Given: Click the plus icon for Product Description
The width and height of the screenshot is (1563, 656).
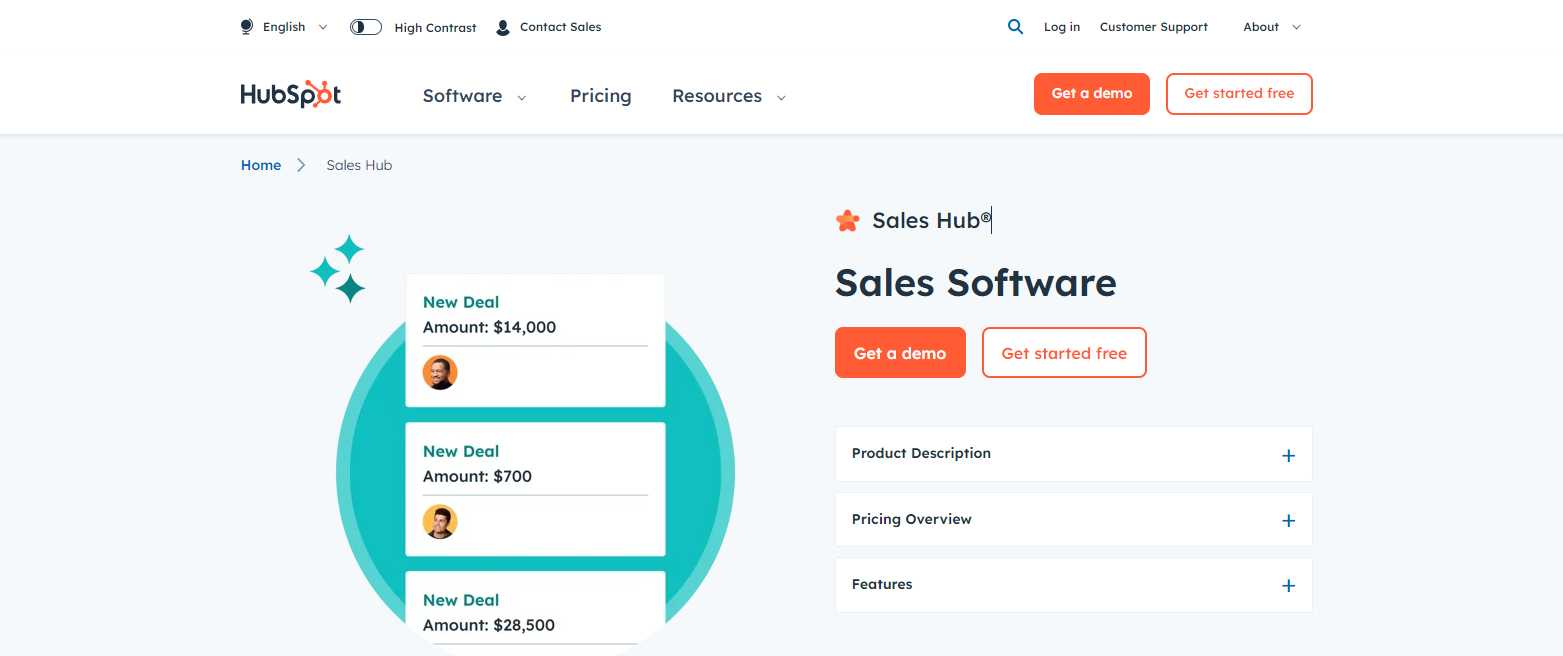Looking at the screenshot, I should [x=1288, y=455].
